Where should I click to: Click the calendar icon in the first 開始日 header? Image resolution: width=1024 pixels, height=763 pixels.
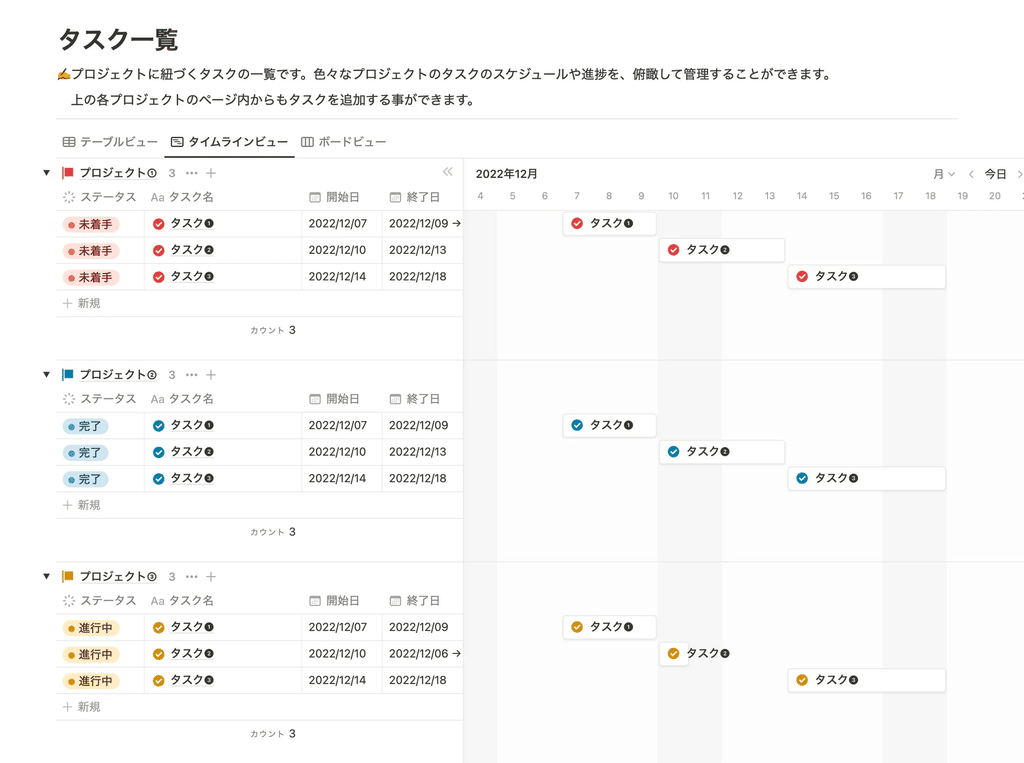(315, 197)
